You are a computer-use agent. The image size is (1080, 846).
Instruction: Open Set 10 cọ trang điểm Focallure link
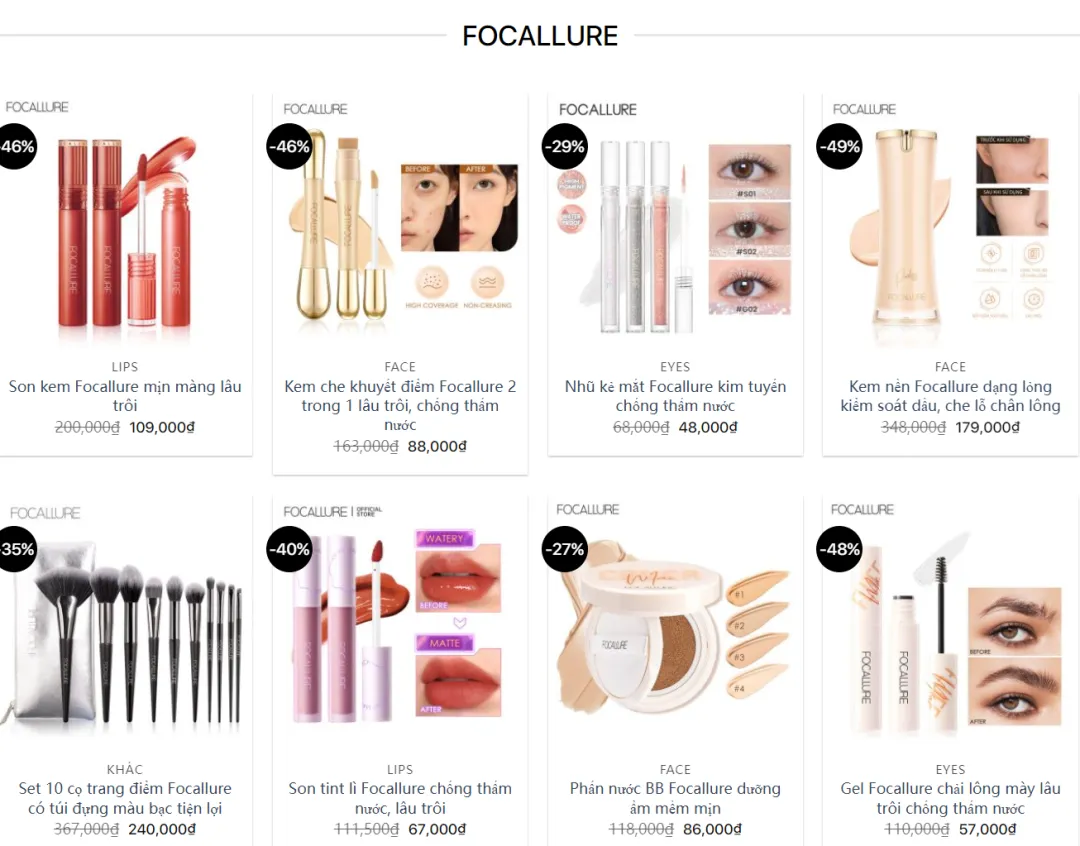tap(125, 798)
